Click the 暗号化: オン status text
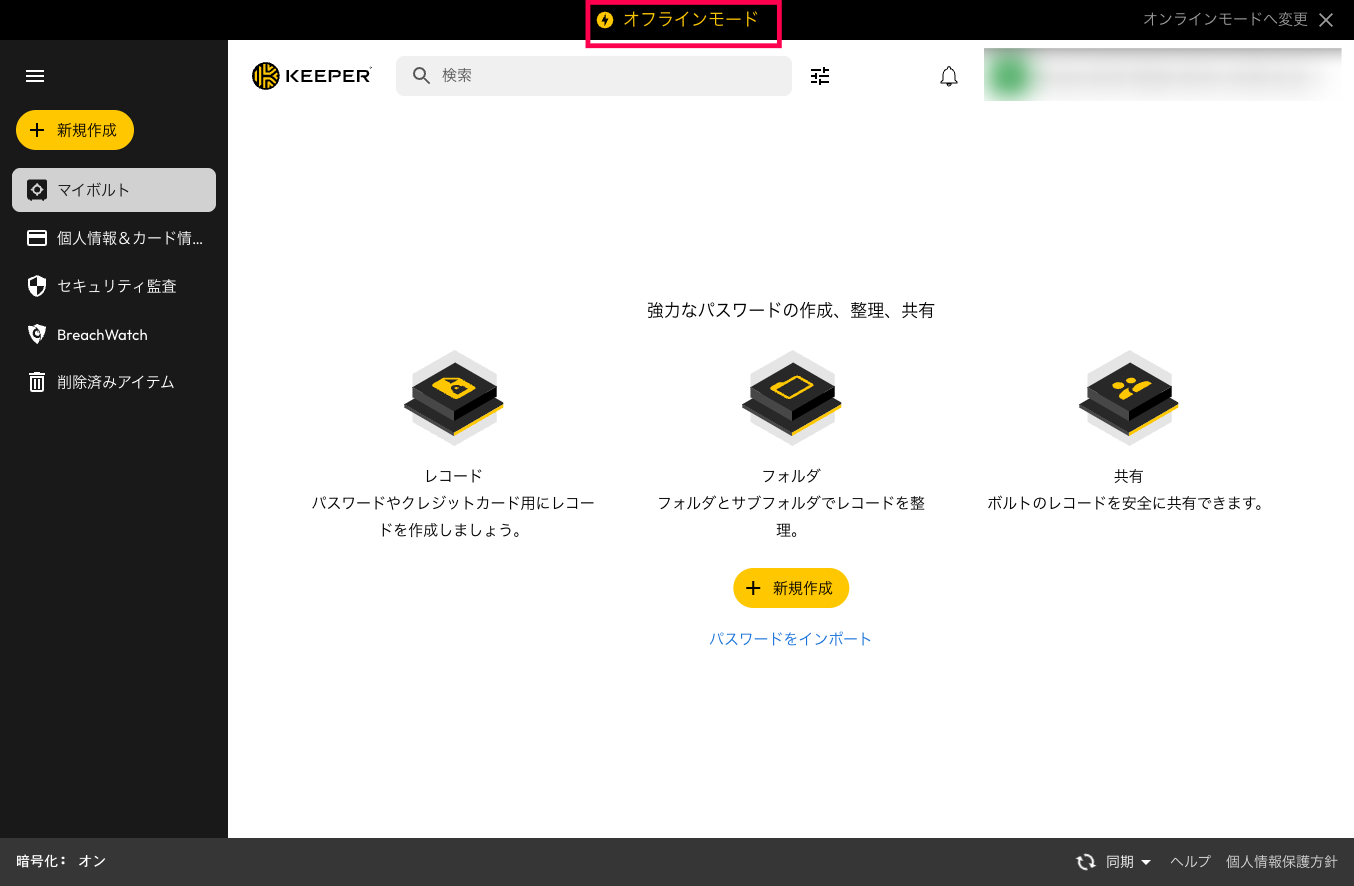Image resolution: width=1354 pixels, height=886 pixels. 61,861
